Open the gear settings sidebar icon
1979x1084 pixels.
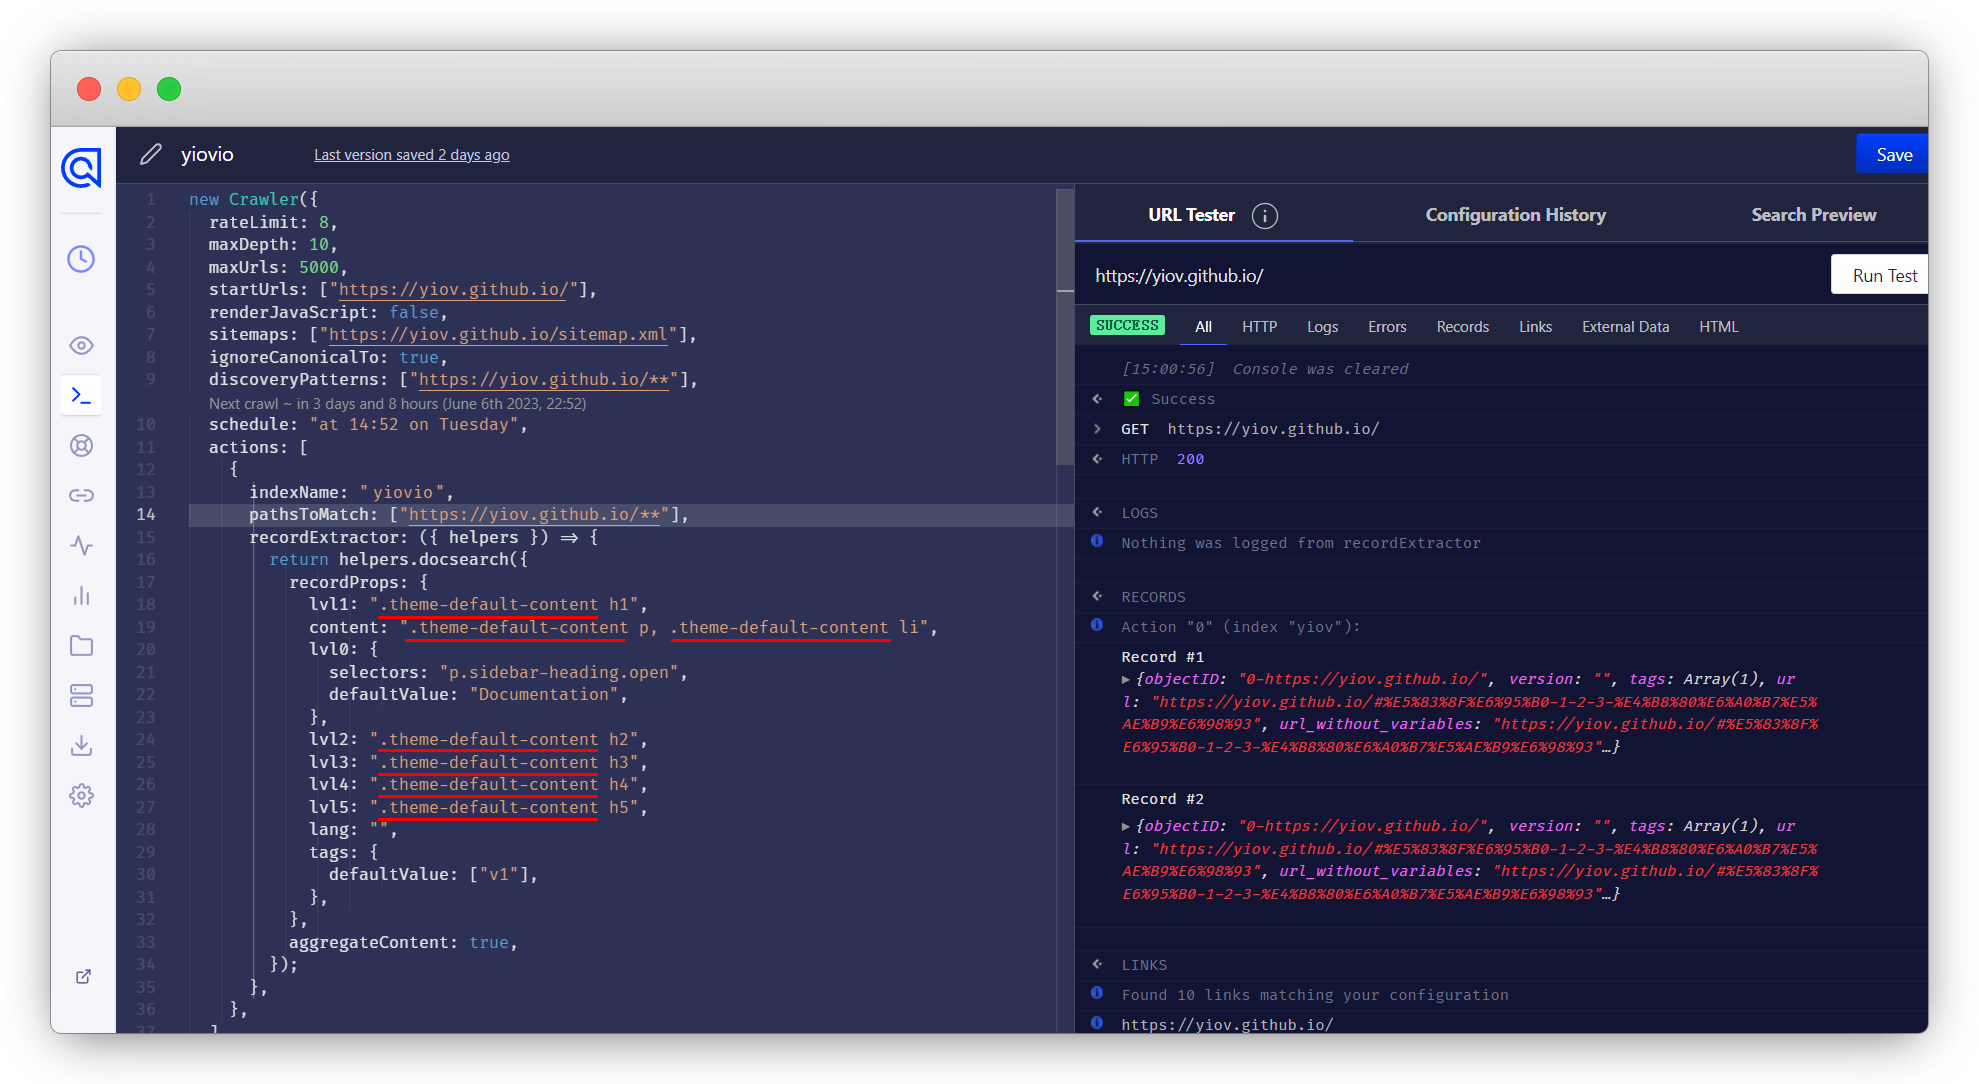click(81, 796)
